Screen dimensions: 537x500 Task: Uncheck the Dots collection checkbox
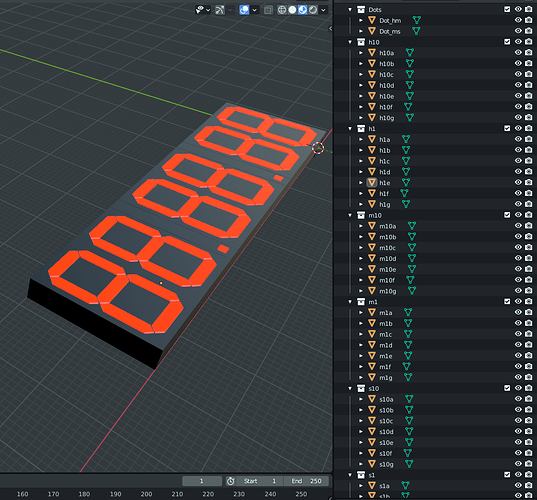pos(507,10)
